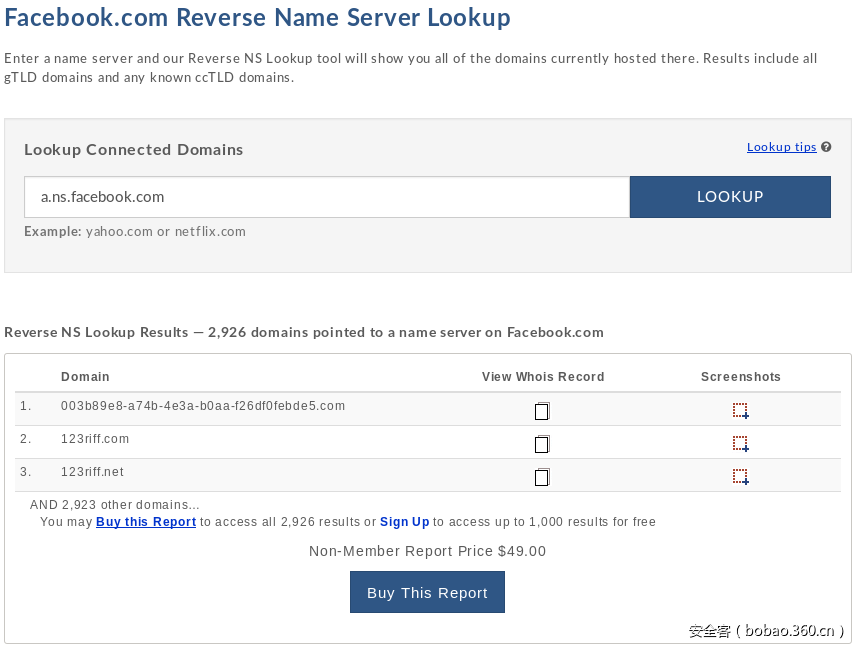This screenshot has height=649, width=859.
Task: Select screenshot icon for 123riff.net
Action: pos(740,476)
